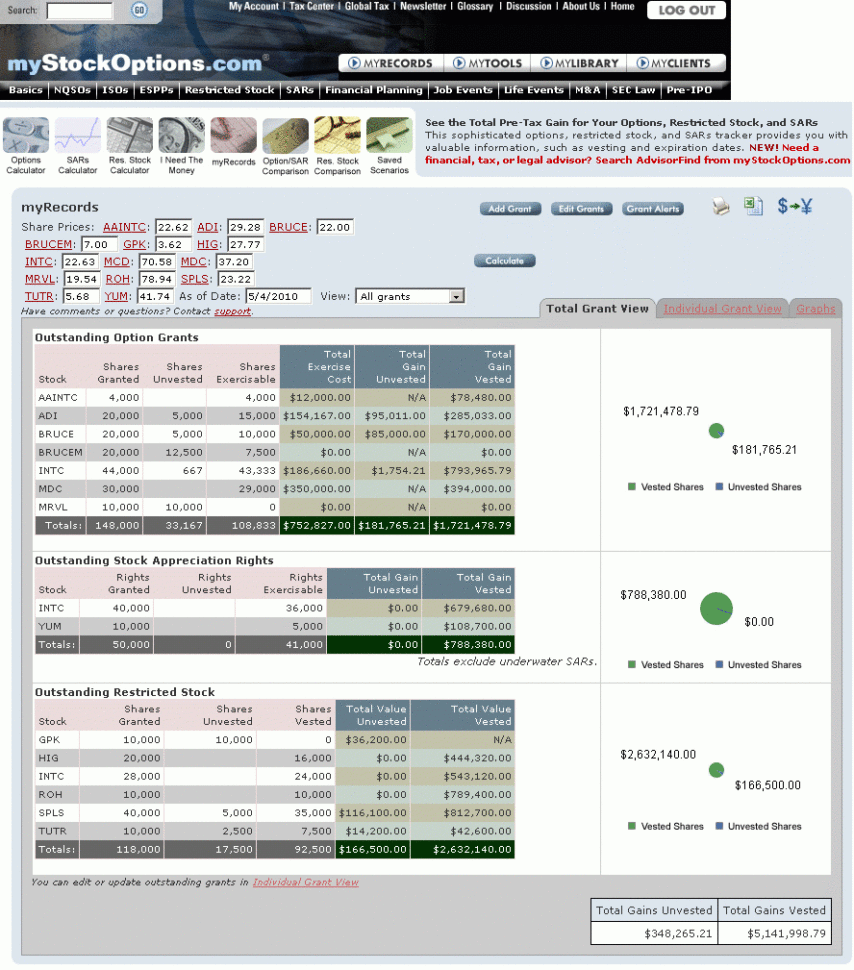The height and width of the screenshot is (970, 854).
Task: Open Individual Grant View link at bottom
Action: [x=306, y=882]
